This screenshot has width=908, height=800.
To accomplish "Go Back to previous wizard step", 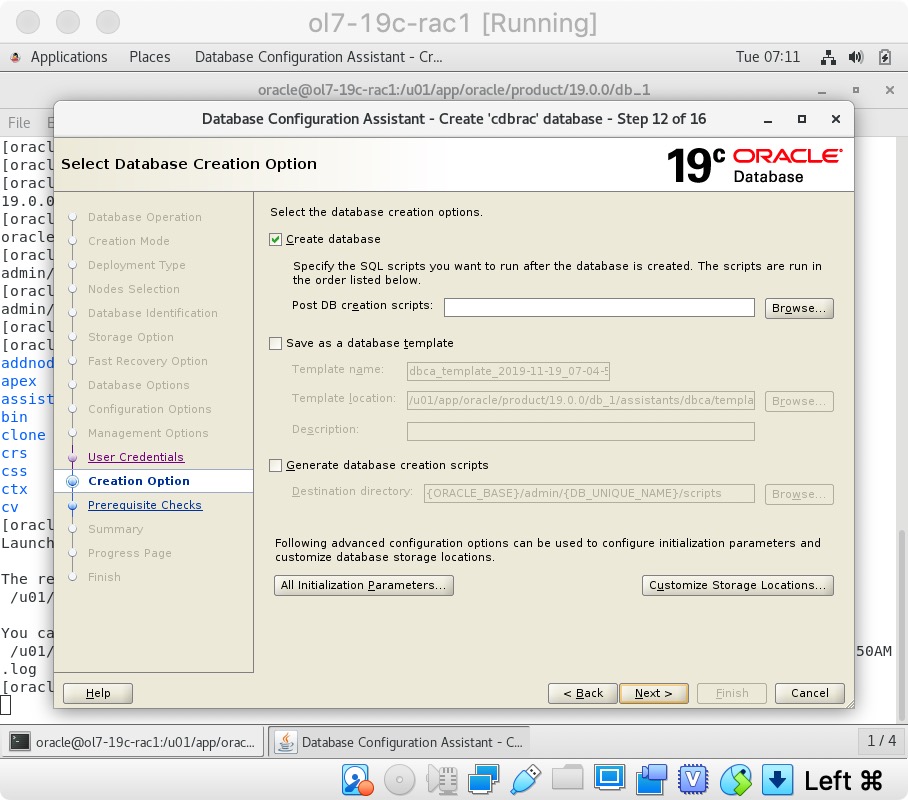I will pos(582,693).
